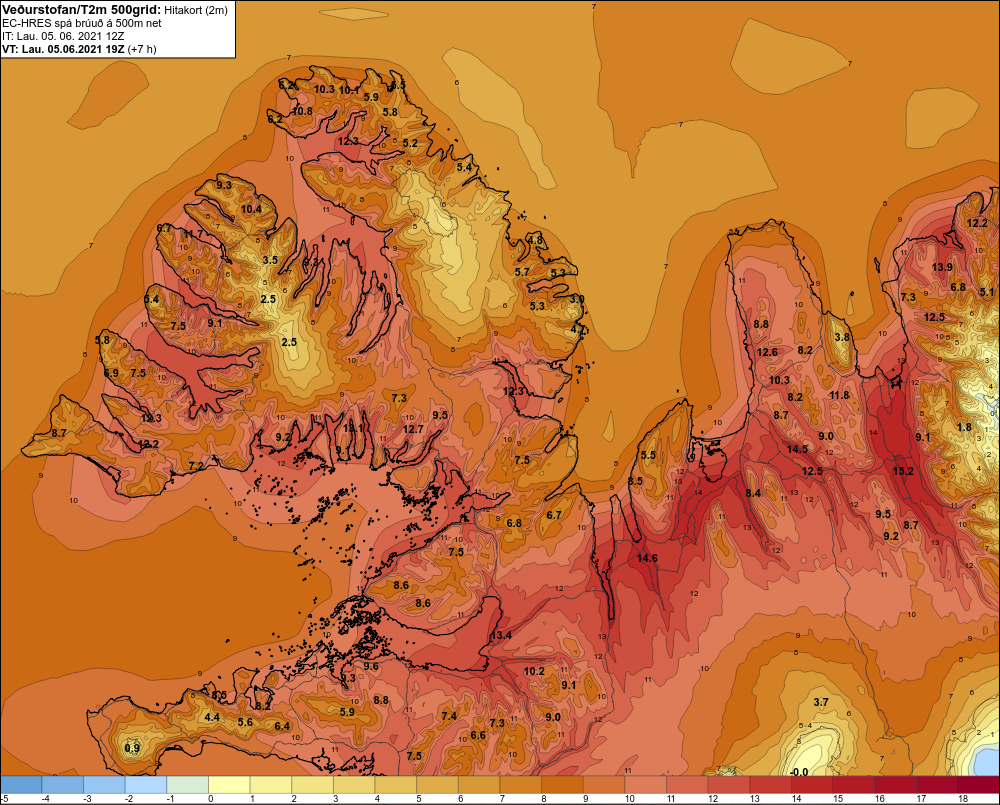Click the 'IT: Lau. 05. 06. 2021 12Z' line
The width and height of the screenshot is (1000, 805).
63,36
